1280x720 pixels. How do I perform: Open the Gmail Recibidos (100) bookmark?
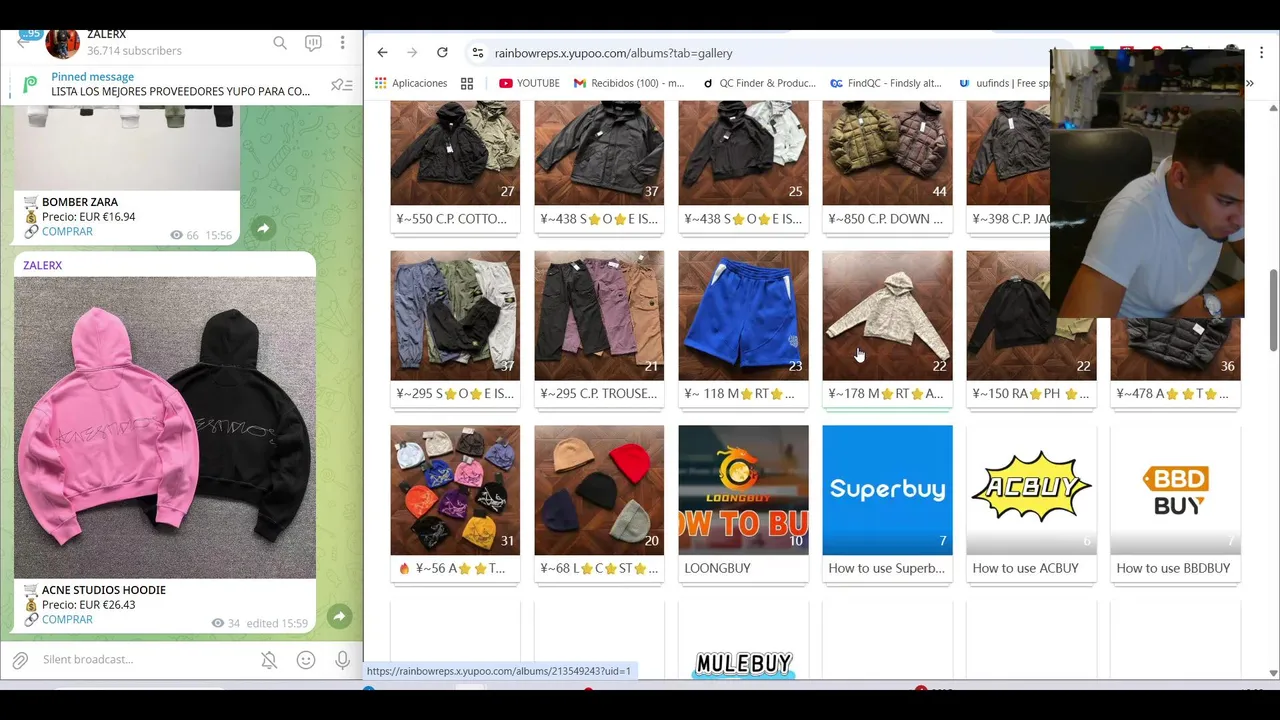[x=629, y=83]
